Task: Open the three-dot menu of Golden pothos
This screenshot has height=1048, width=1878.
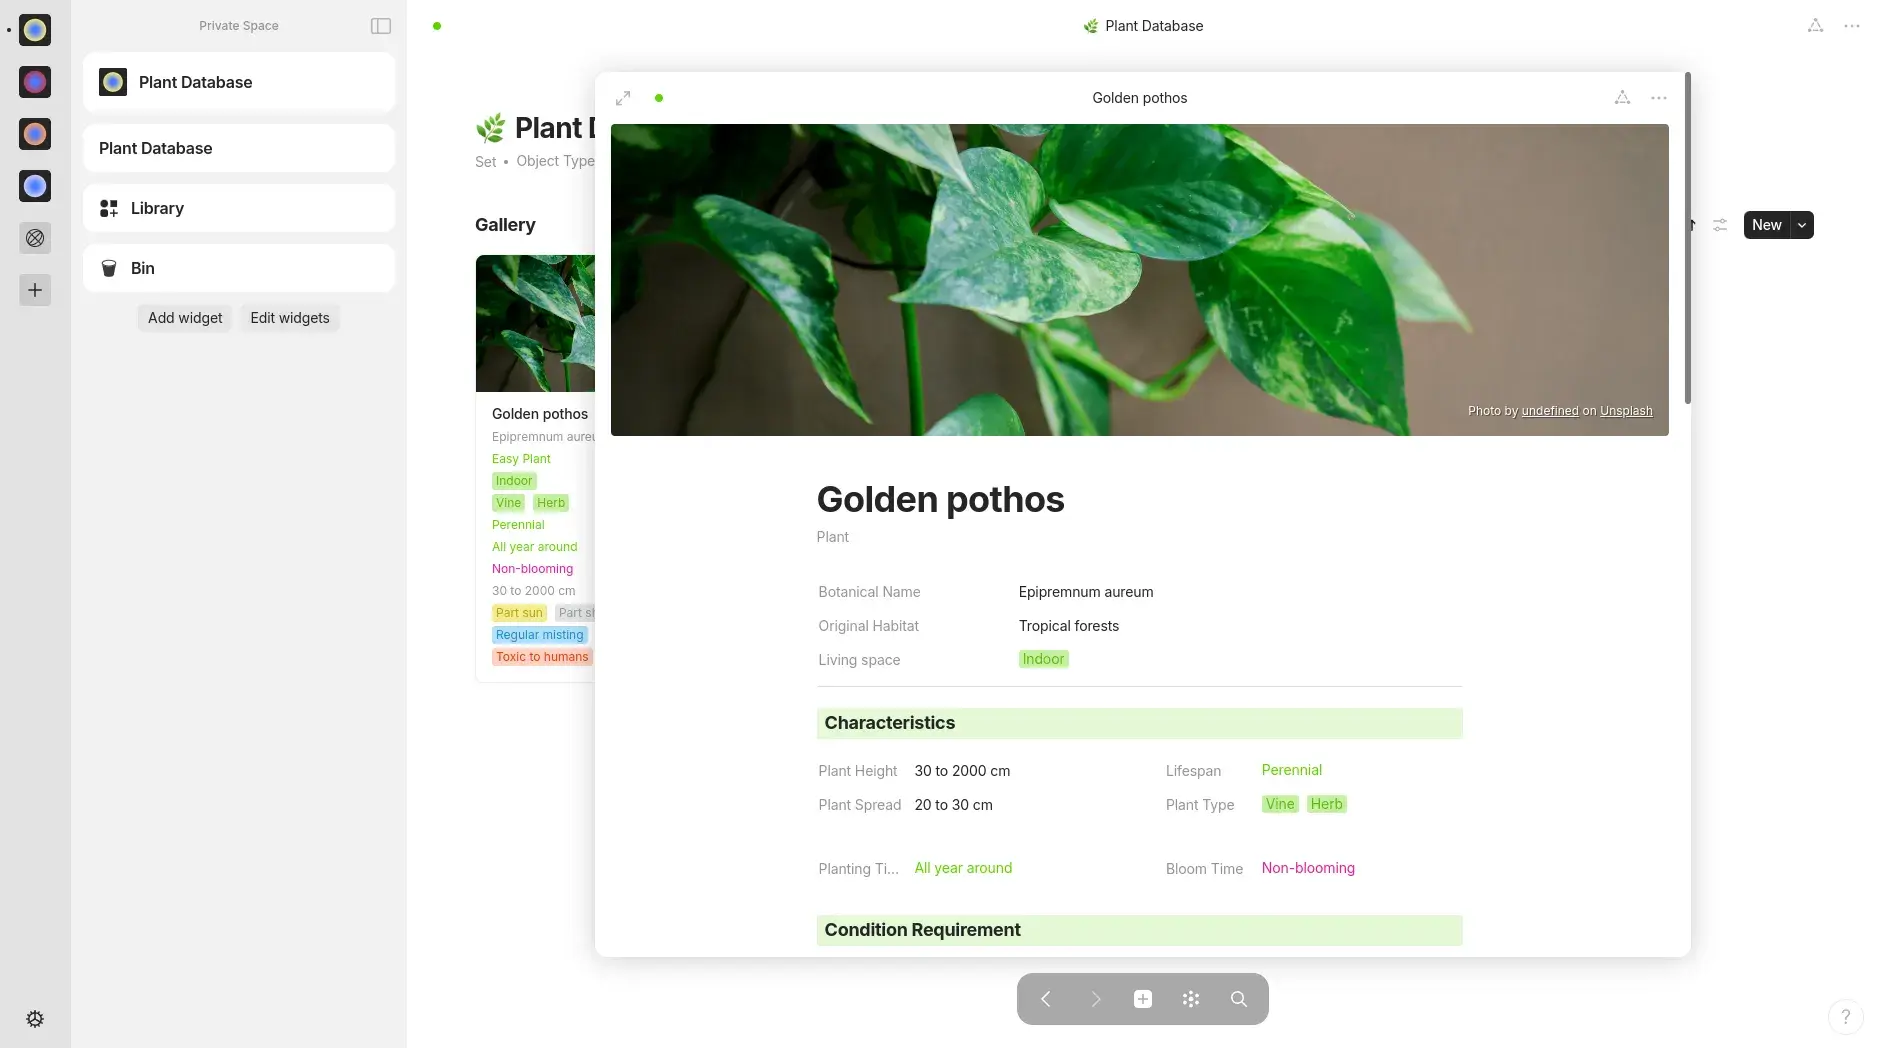Action: [x=1658, y=98]
